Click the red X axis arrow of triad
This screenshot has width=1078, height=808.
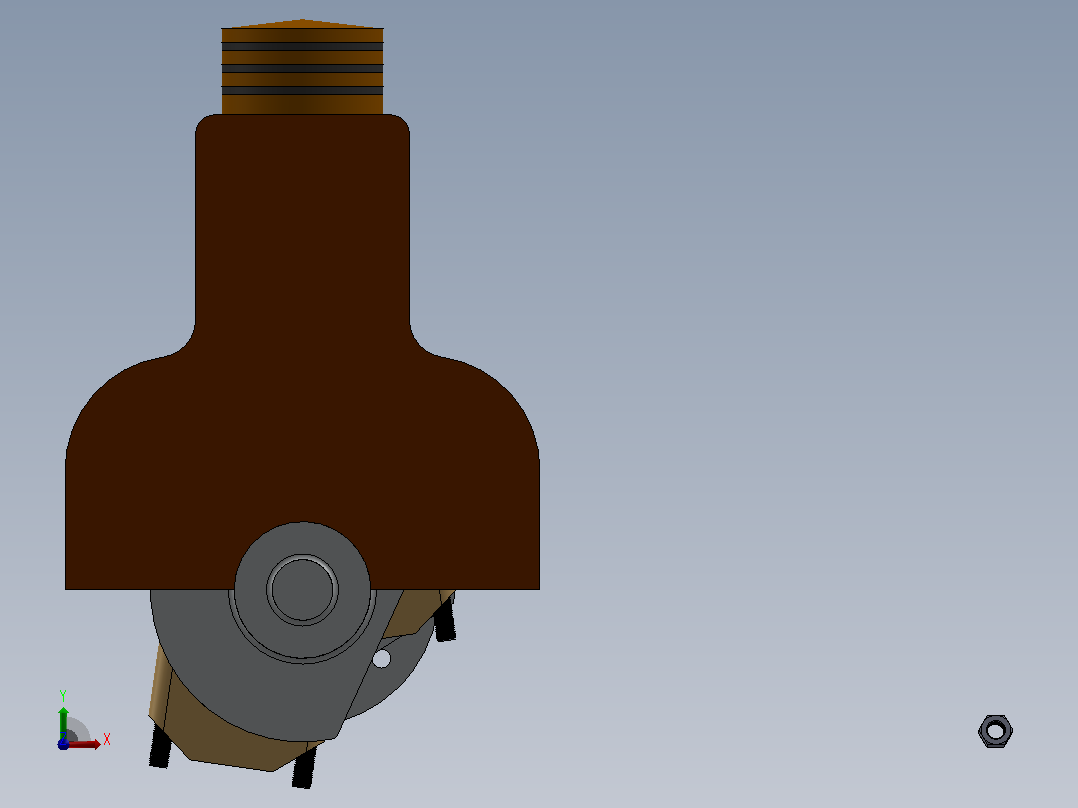point(86,744)
